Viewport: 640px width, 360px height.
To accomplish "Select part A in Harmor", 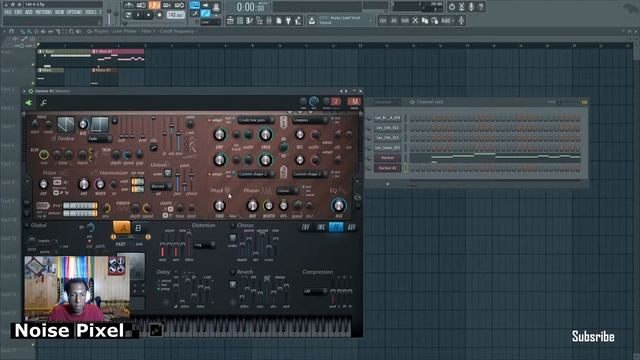I will pyautogui.click(x=122, y=228).
